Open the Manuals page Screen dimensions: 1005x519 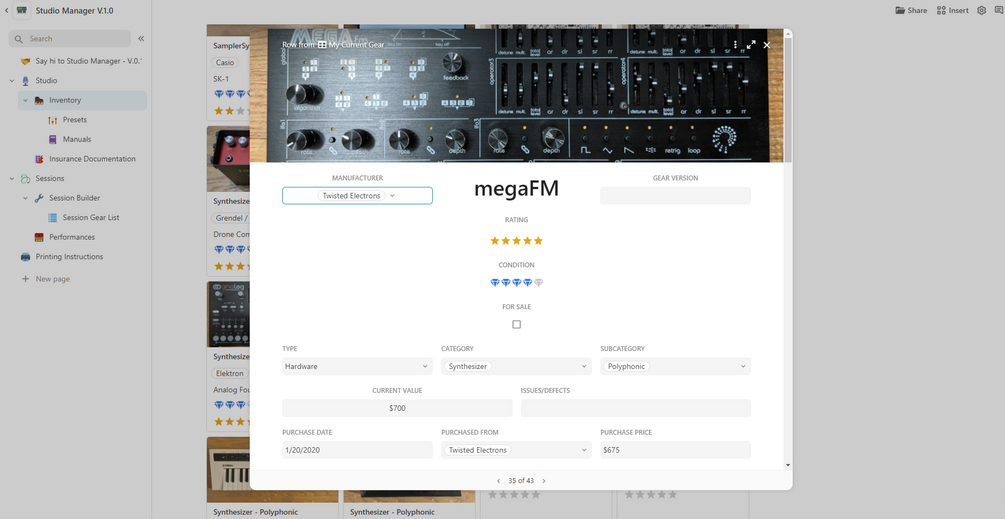point(77,139)
